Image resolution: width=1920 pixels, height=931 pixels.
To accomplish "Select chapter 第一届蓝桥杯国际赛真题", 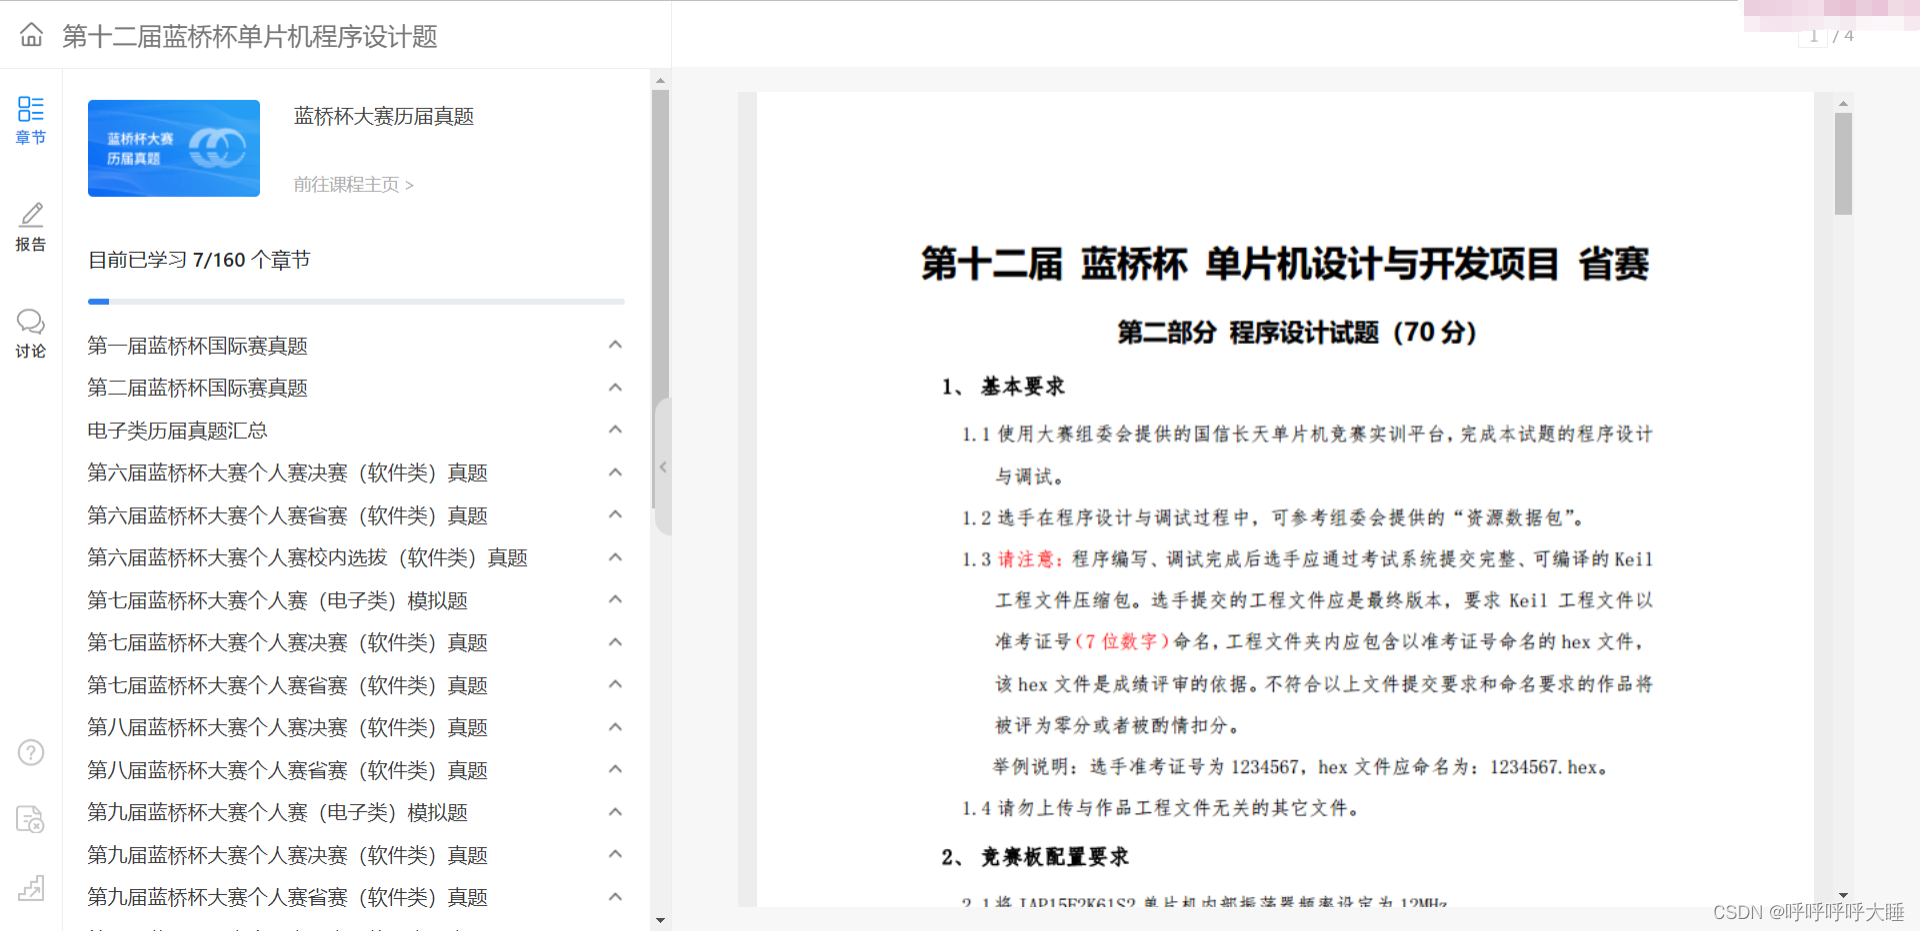I will [198, 346].
